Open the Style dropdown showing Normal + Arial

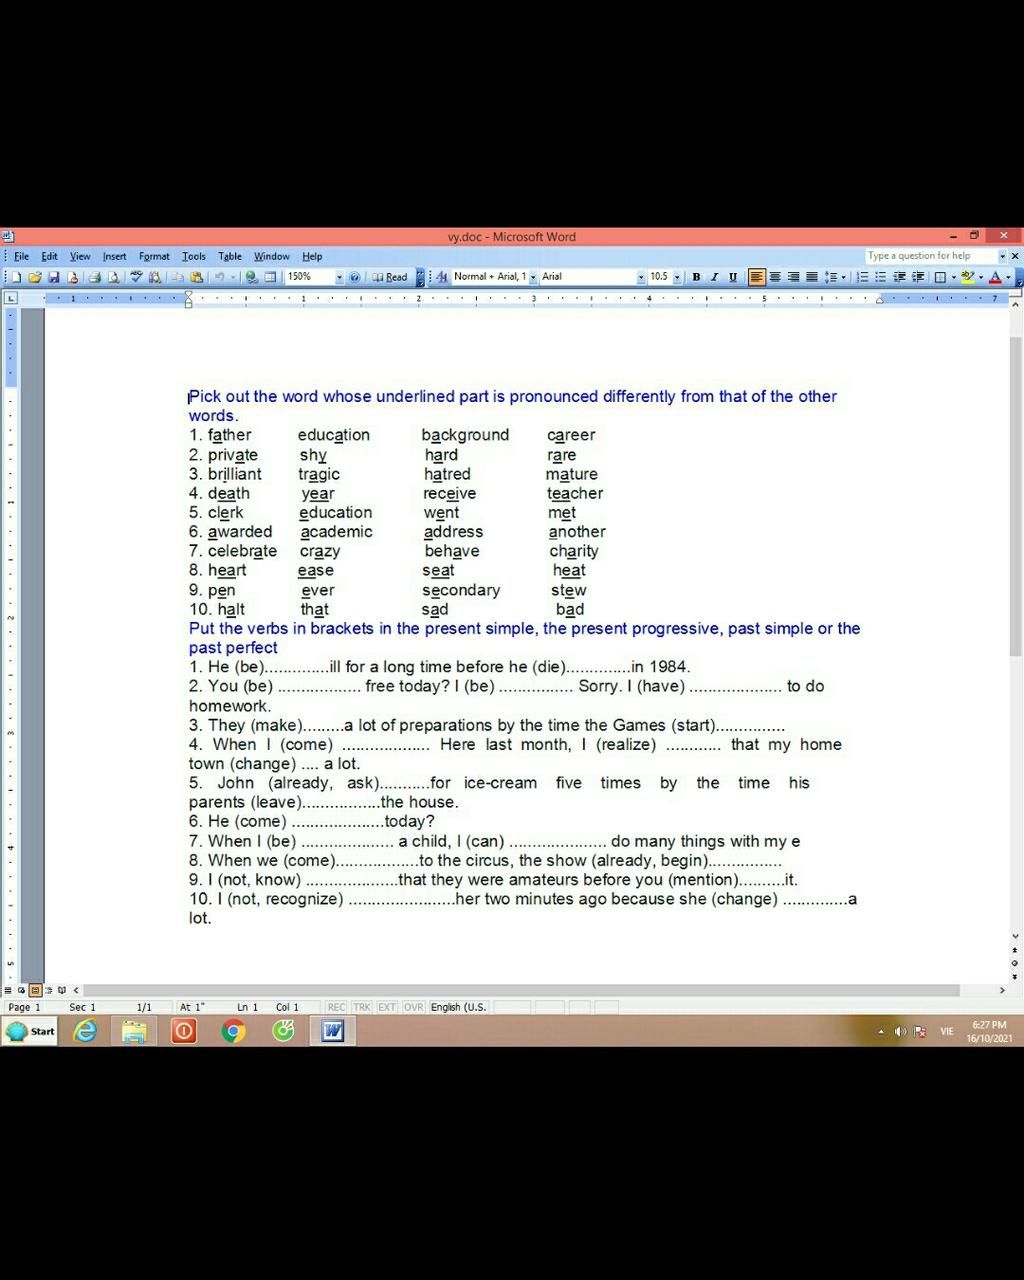point(533,277)
